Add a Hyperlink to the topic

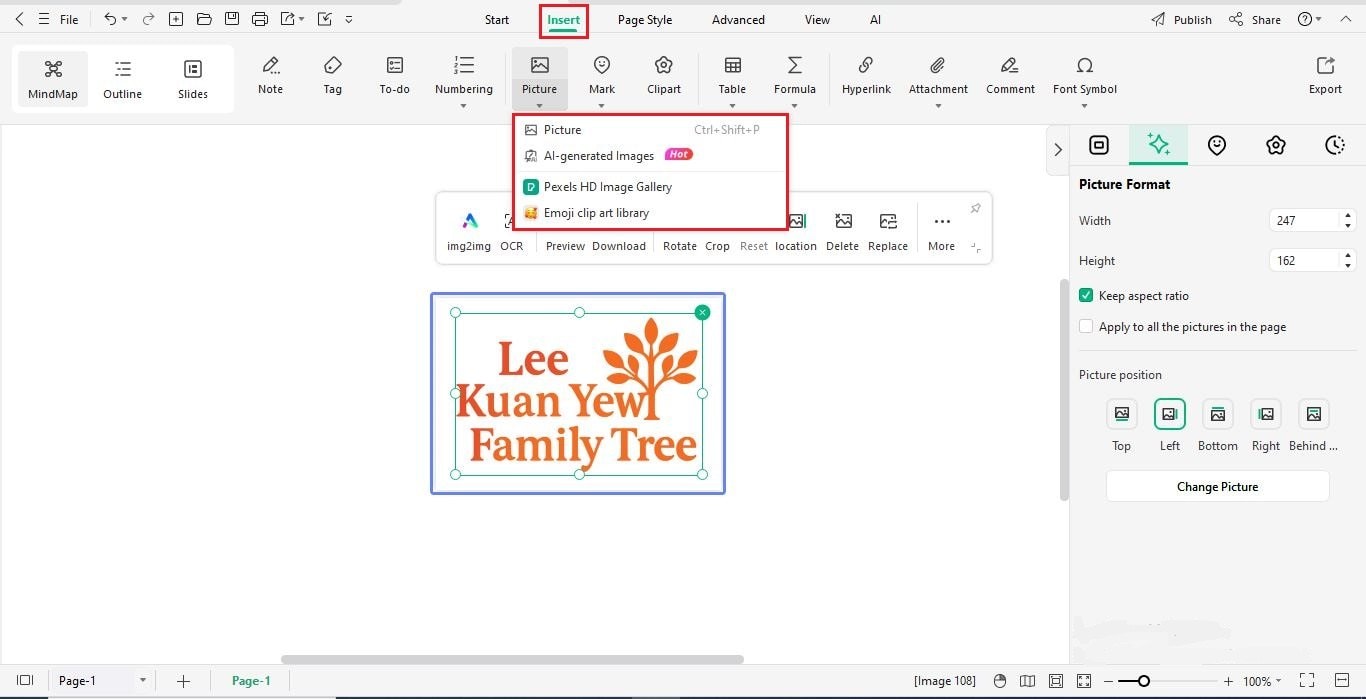click(x=867, y=76)
